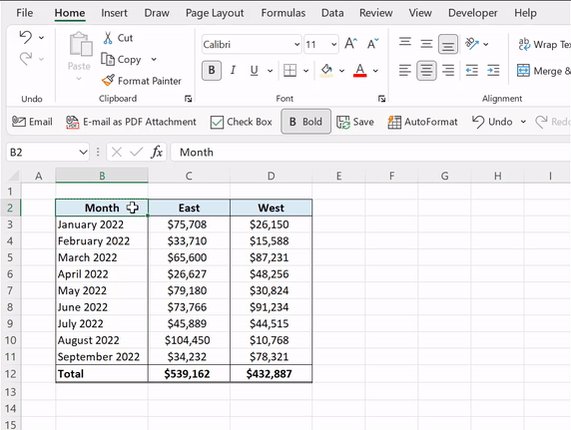Viewport: 571px width, 430px height.
Task: Insert a Check Box from quick access toolbar
Action: tap(241, 122)
